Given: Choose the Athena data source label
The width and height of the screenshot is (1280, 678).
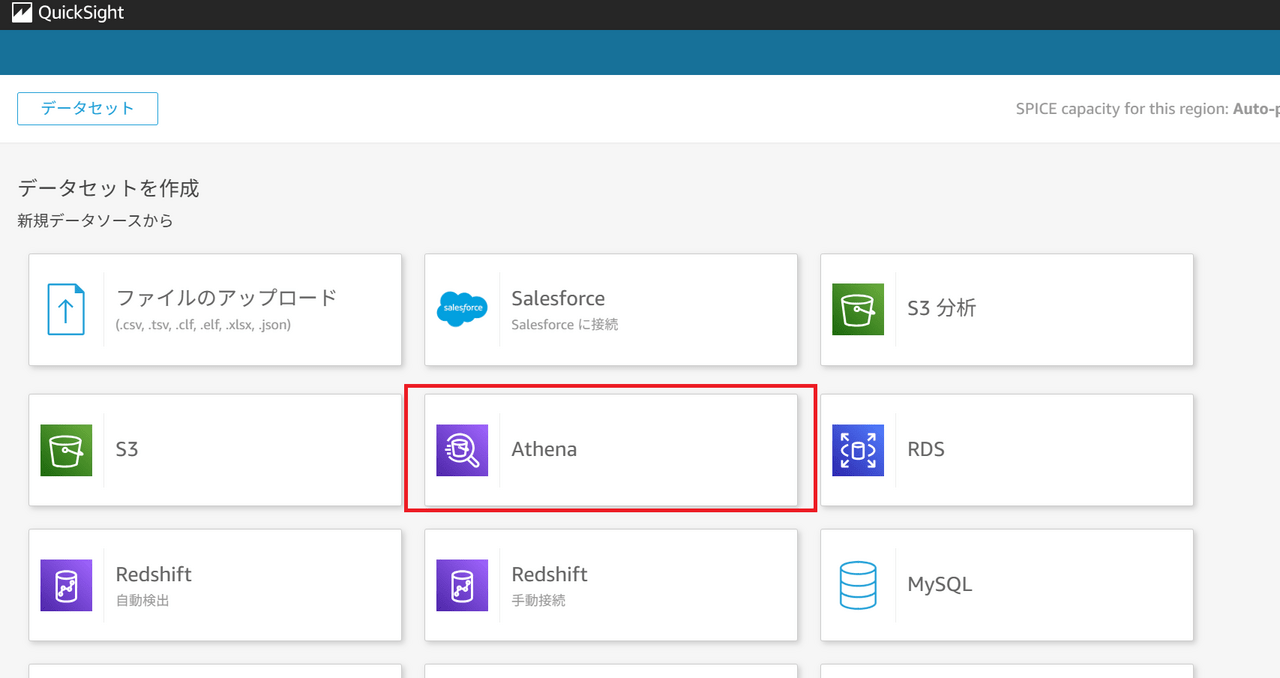Looking at the screenshot, I should click(544, 449).
